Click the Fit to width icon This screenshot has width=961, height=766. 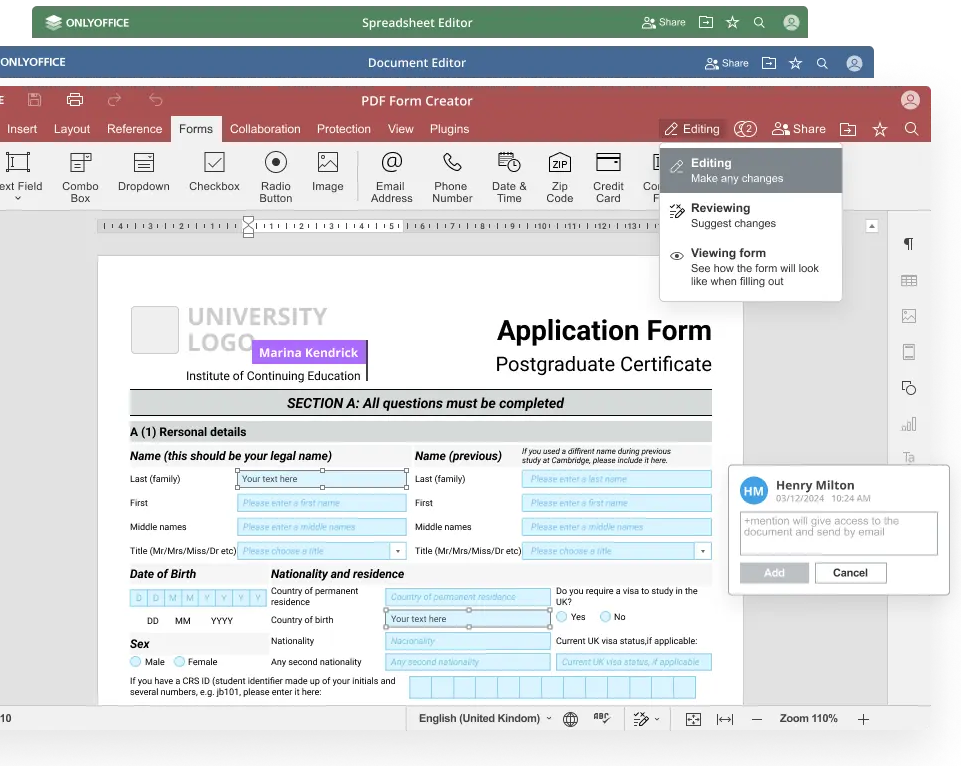pos(725,719)
